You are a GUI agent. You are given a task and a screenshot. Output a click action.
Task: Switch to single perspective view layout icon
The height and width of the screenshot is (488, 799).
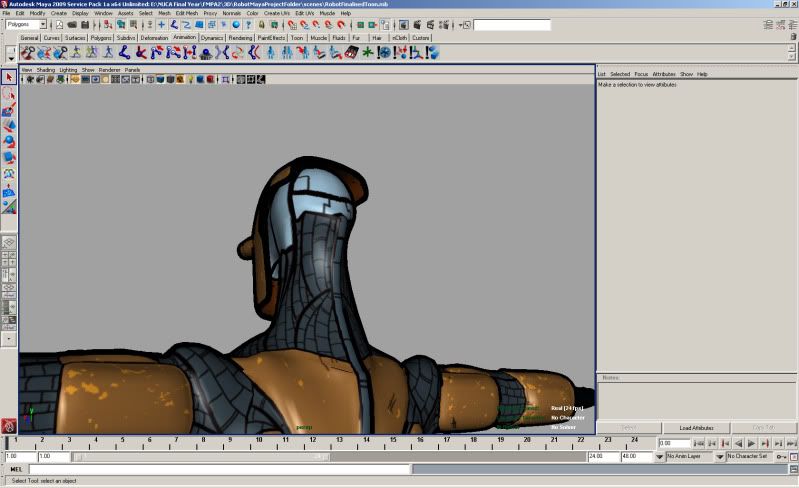pyautogui.click(x=8, y=243)
